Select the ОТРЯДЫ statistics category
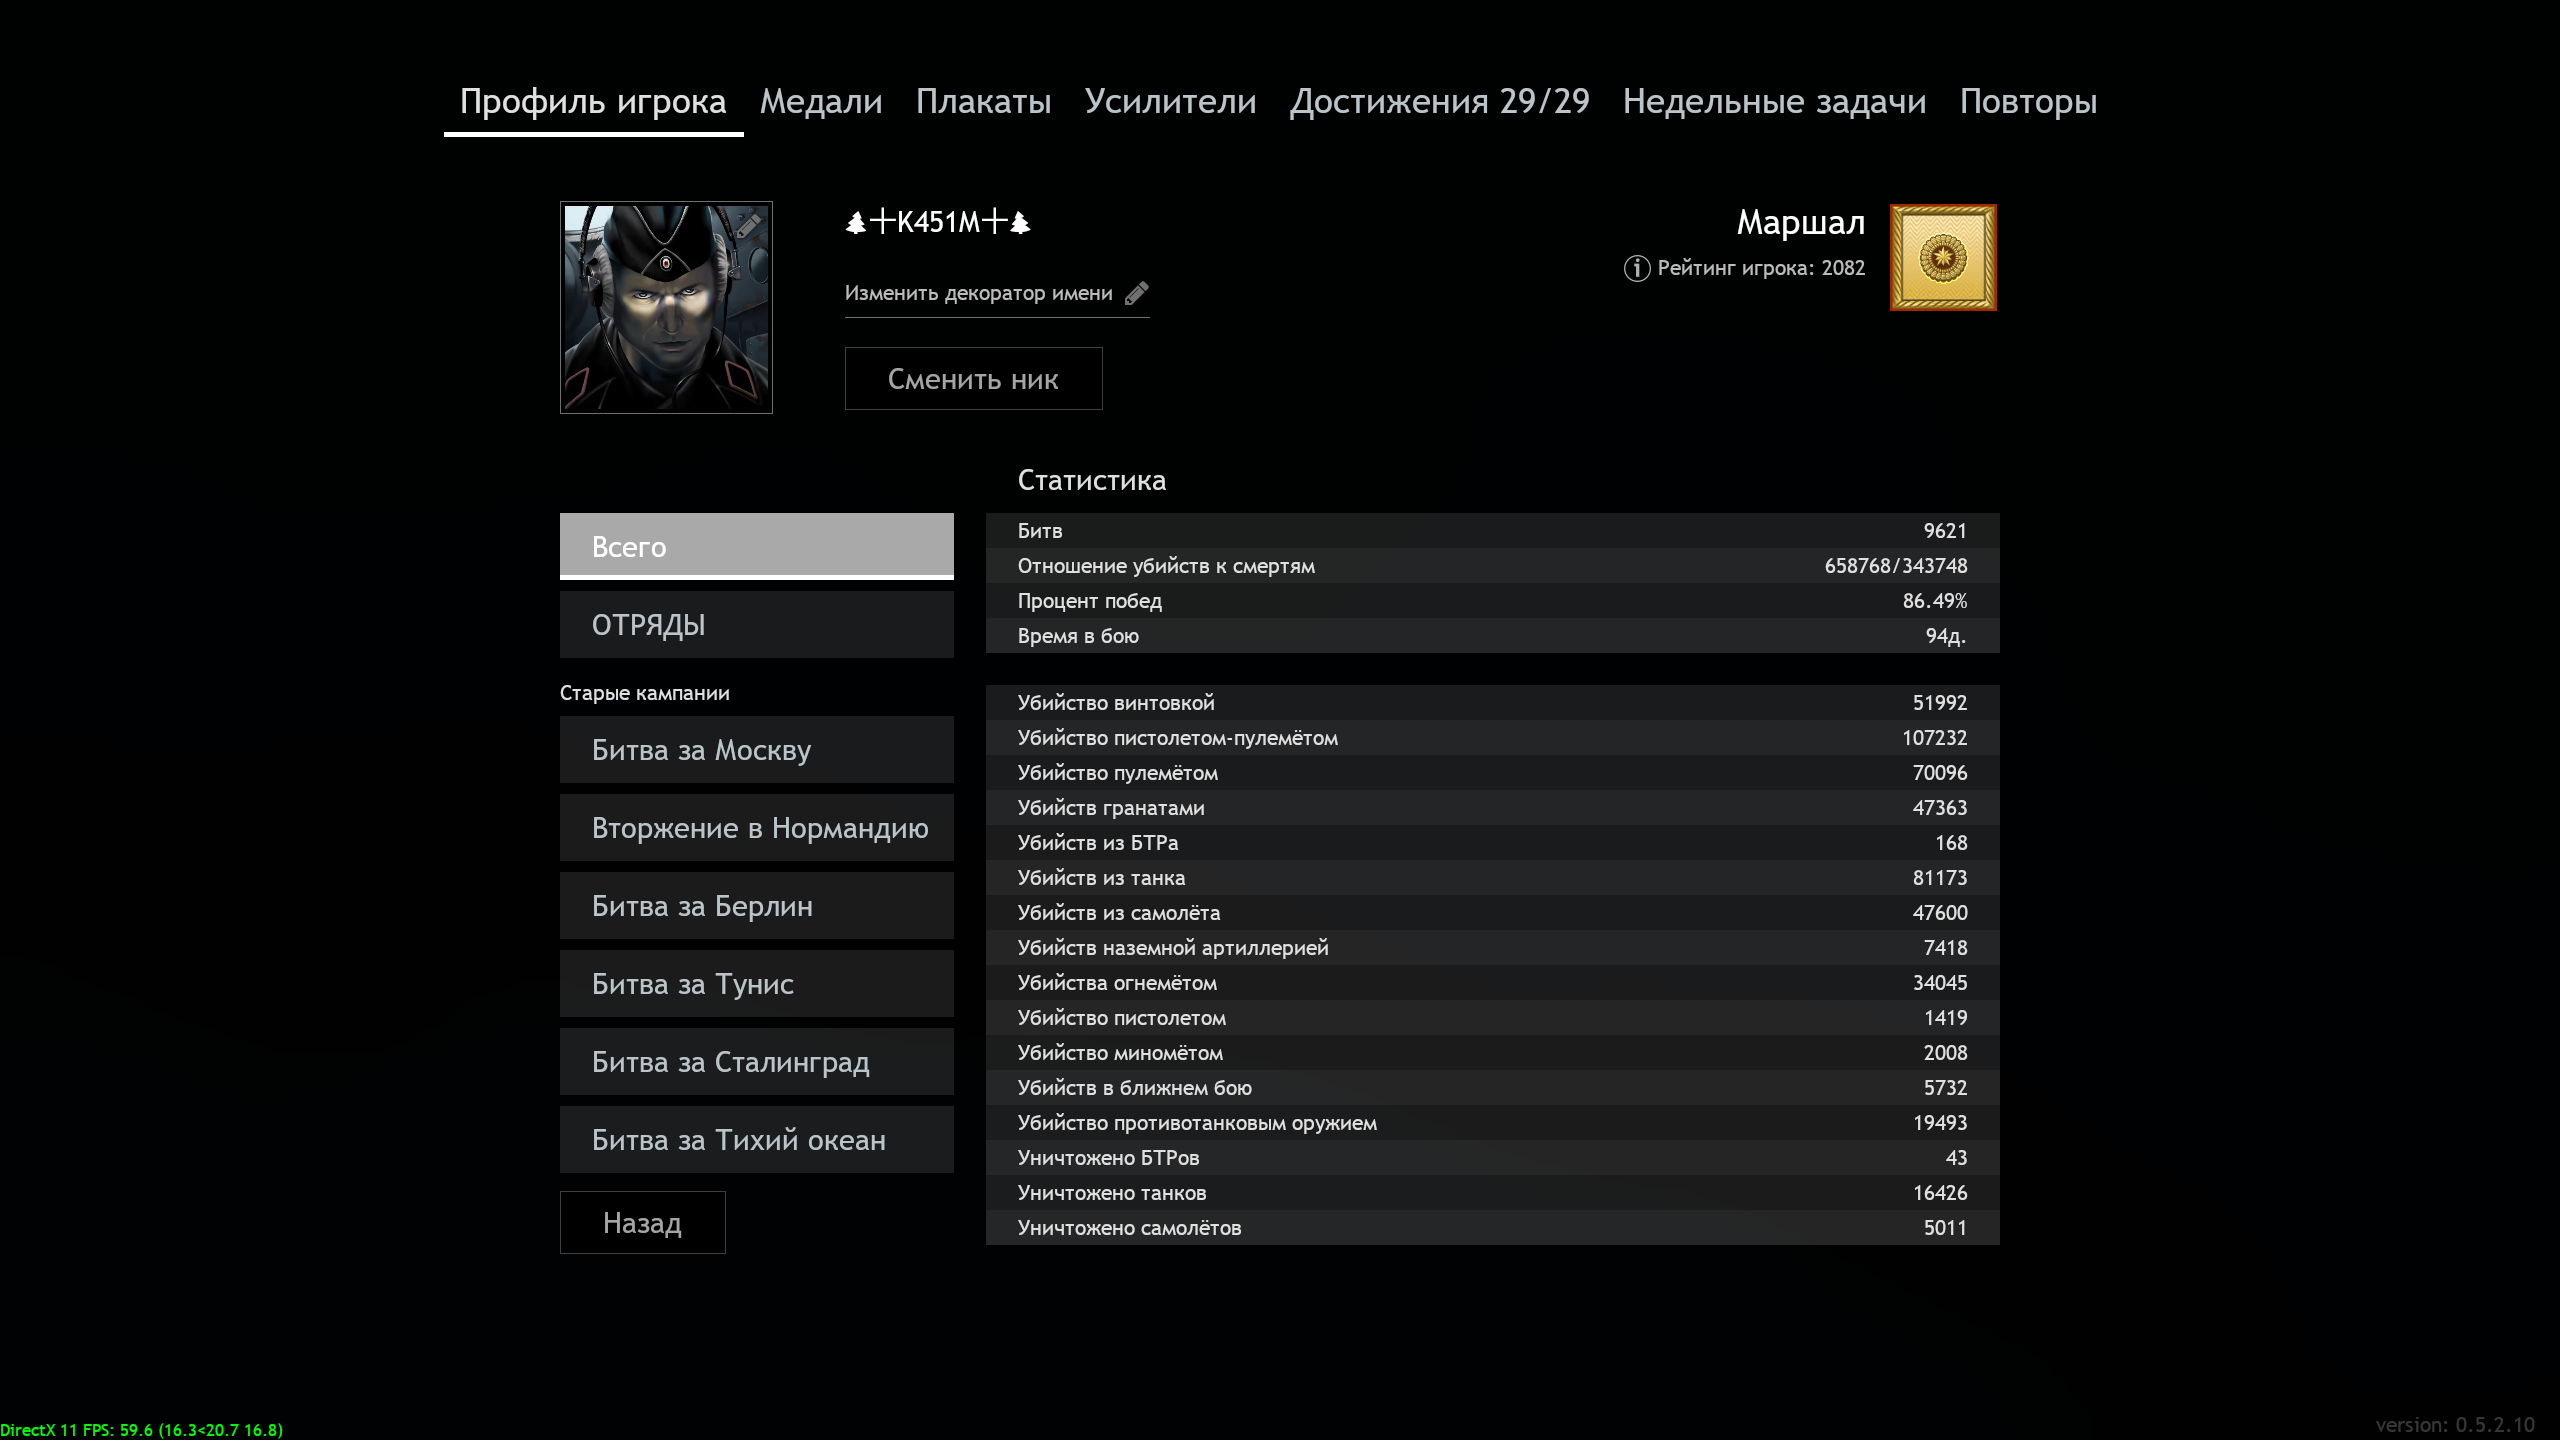 pyautogui.click(x=756, y=625)
